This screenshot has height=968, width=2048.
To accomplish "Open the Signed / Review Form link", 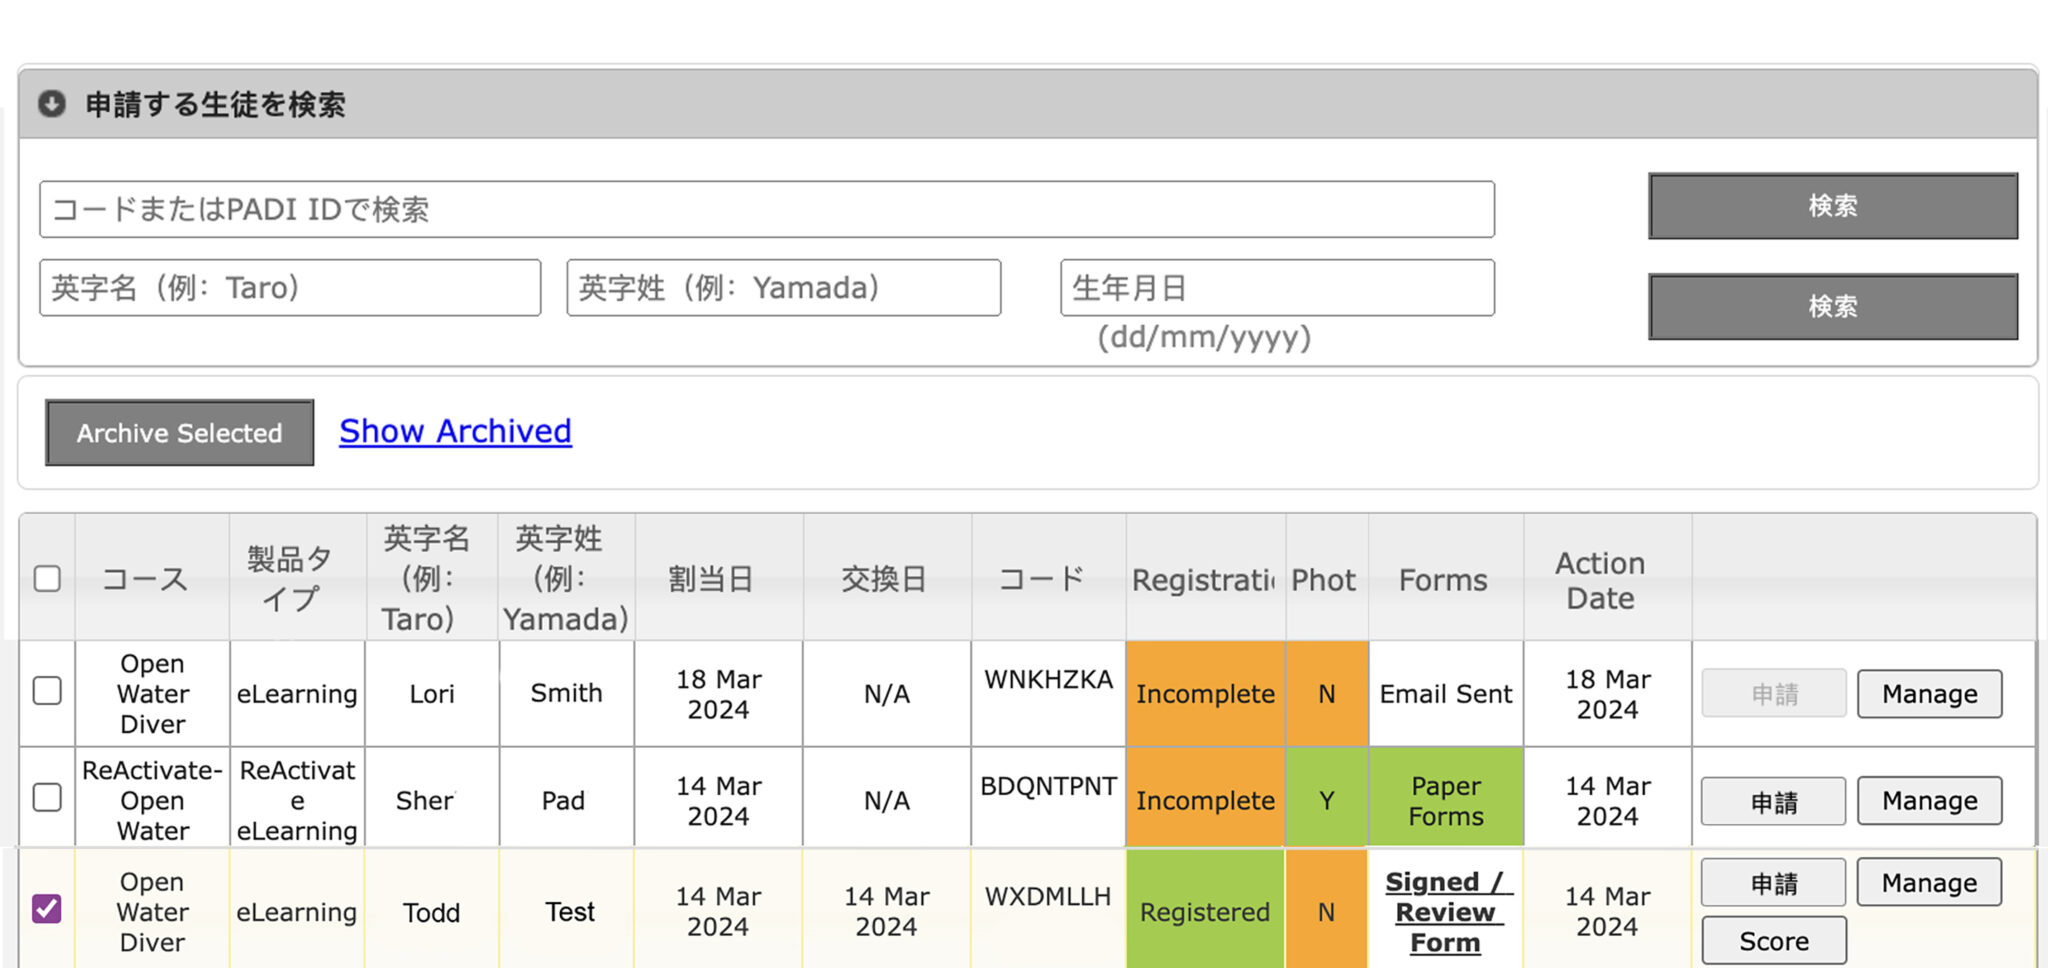I will point(1445,912).
